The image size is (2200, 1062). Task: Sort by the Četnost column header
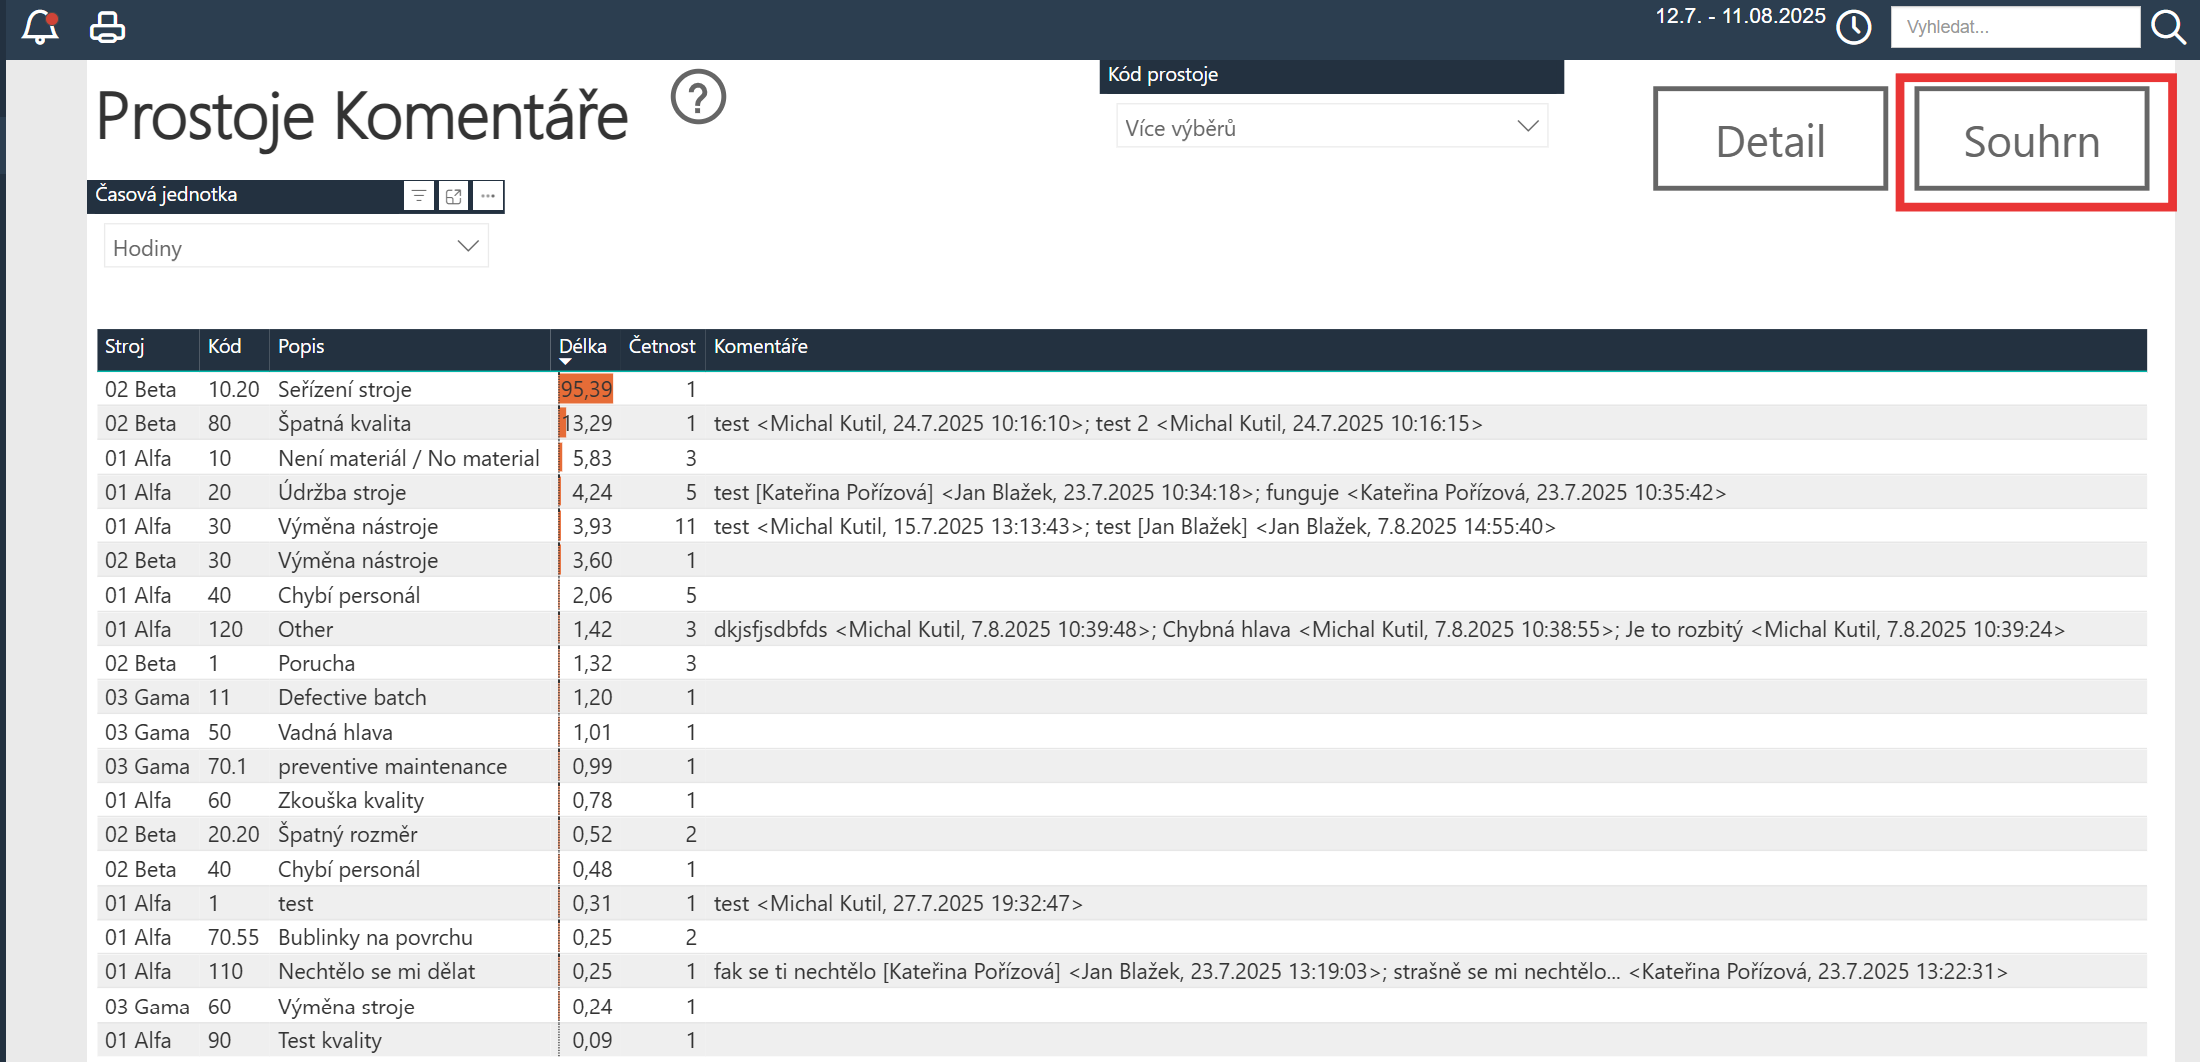point(662,346)
